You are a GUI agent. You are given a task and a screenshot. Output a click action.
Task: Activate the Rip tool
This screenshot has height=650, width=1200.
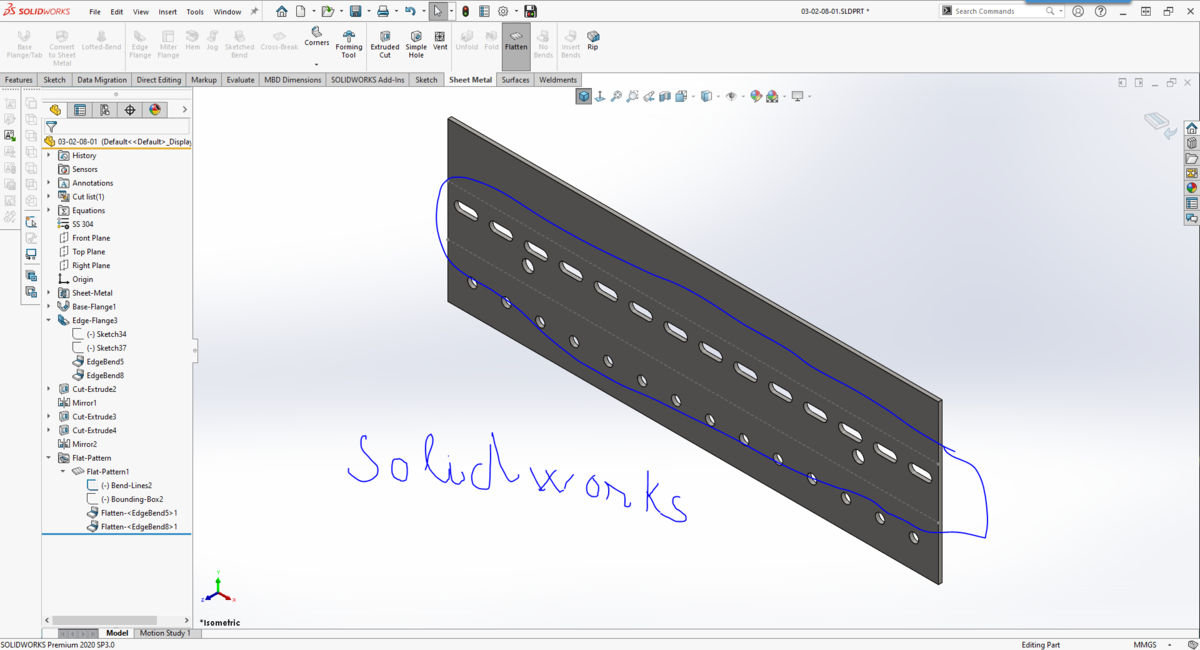593,40
